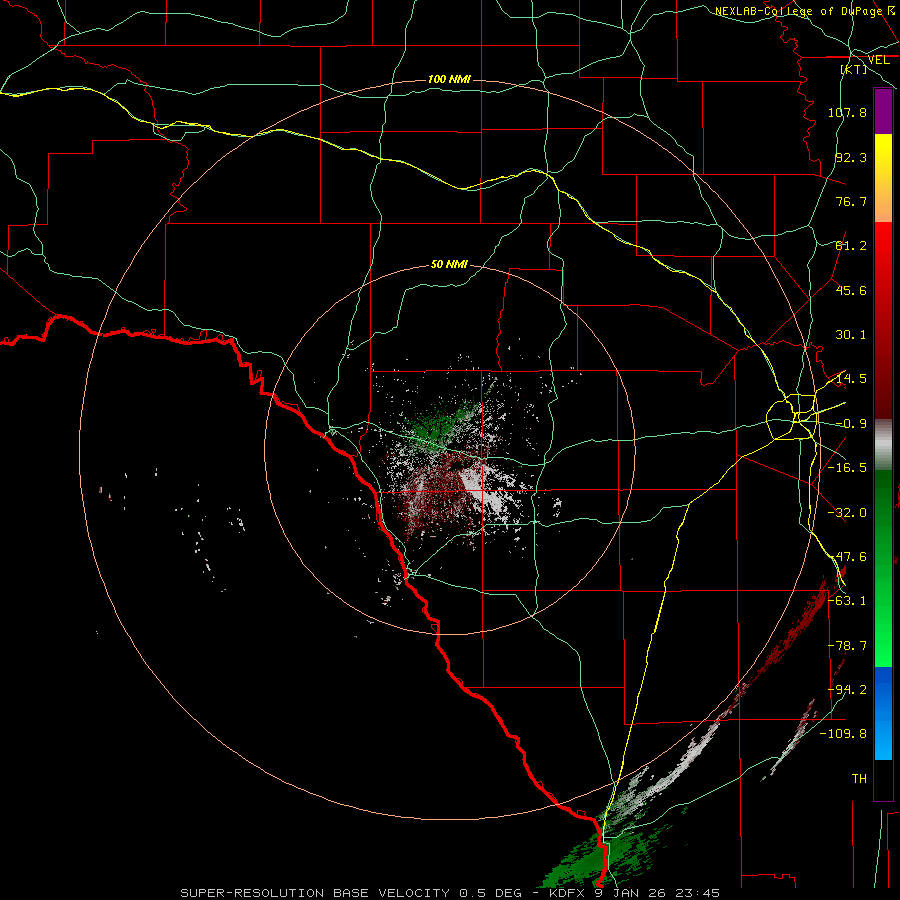
Task: Select the -109.8 velocity scale value
Action: click(843, 734)
